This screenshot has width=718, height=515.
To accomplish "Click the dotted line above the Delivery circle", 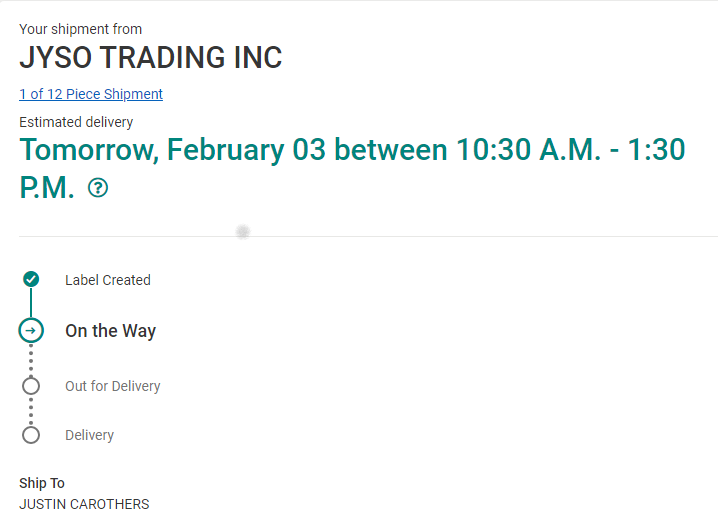I will (31, 411).
